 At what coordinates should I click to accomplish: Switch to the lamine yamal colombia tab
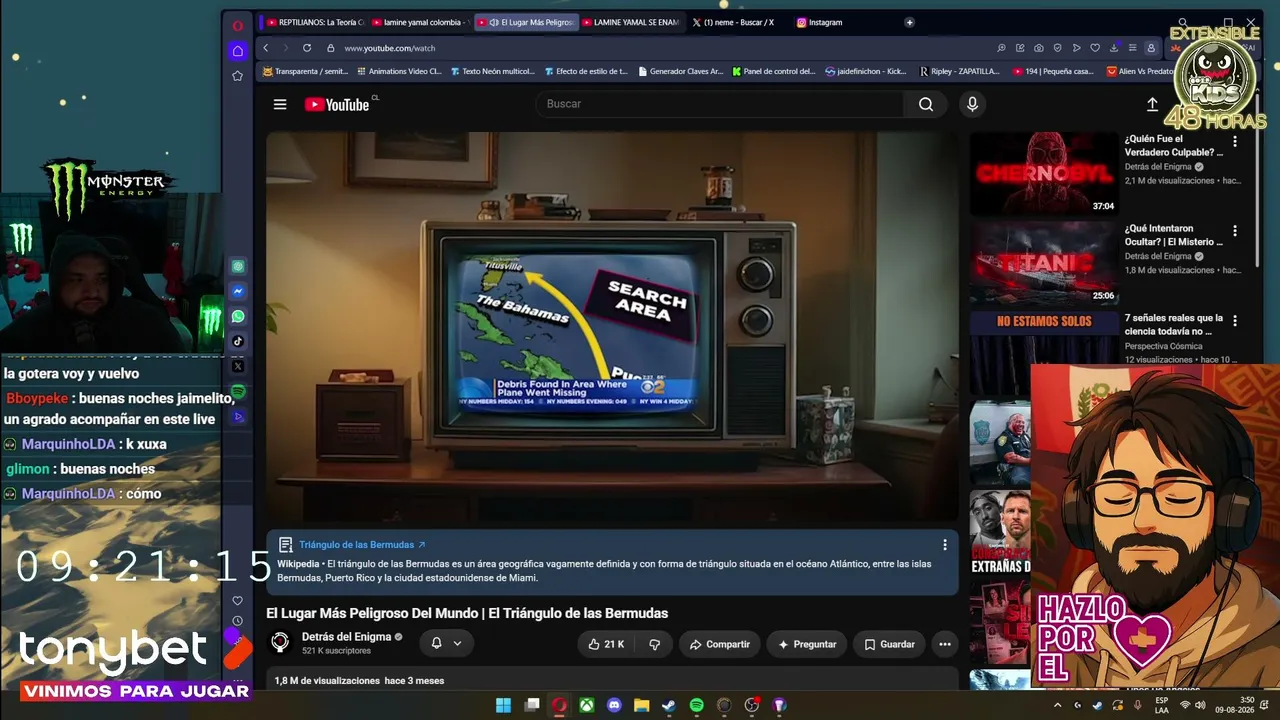pyautogui.click(x=420, y=22)
